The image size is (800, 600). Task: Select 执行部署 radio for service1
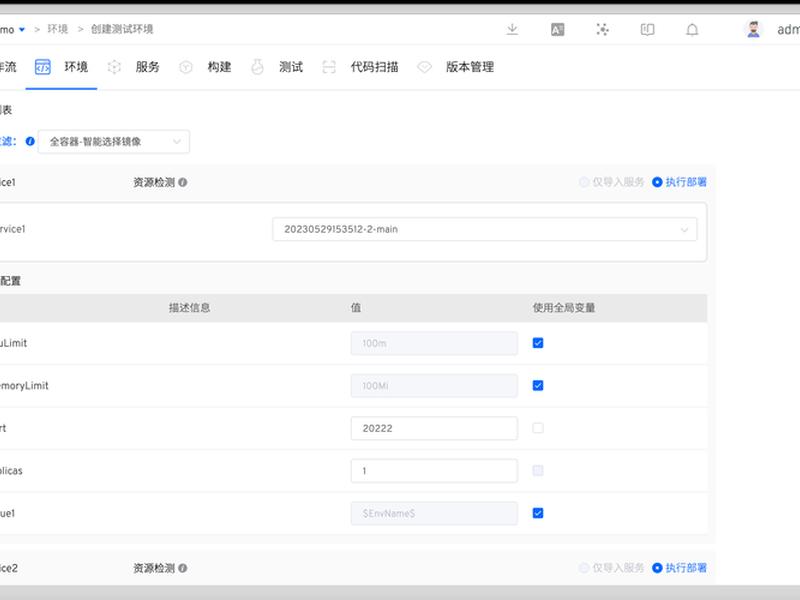[x=657, y=182]
